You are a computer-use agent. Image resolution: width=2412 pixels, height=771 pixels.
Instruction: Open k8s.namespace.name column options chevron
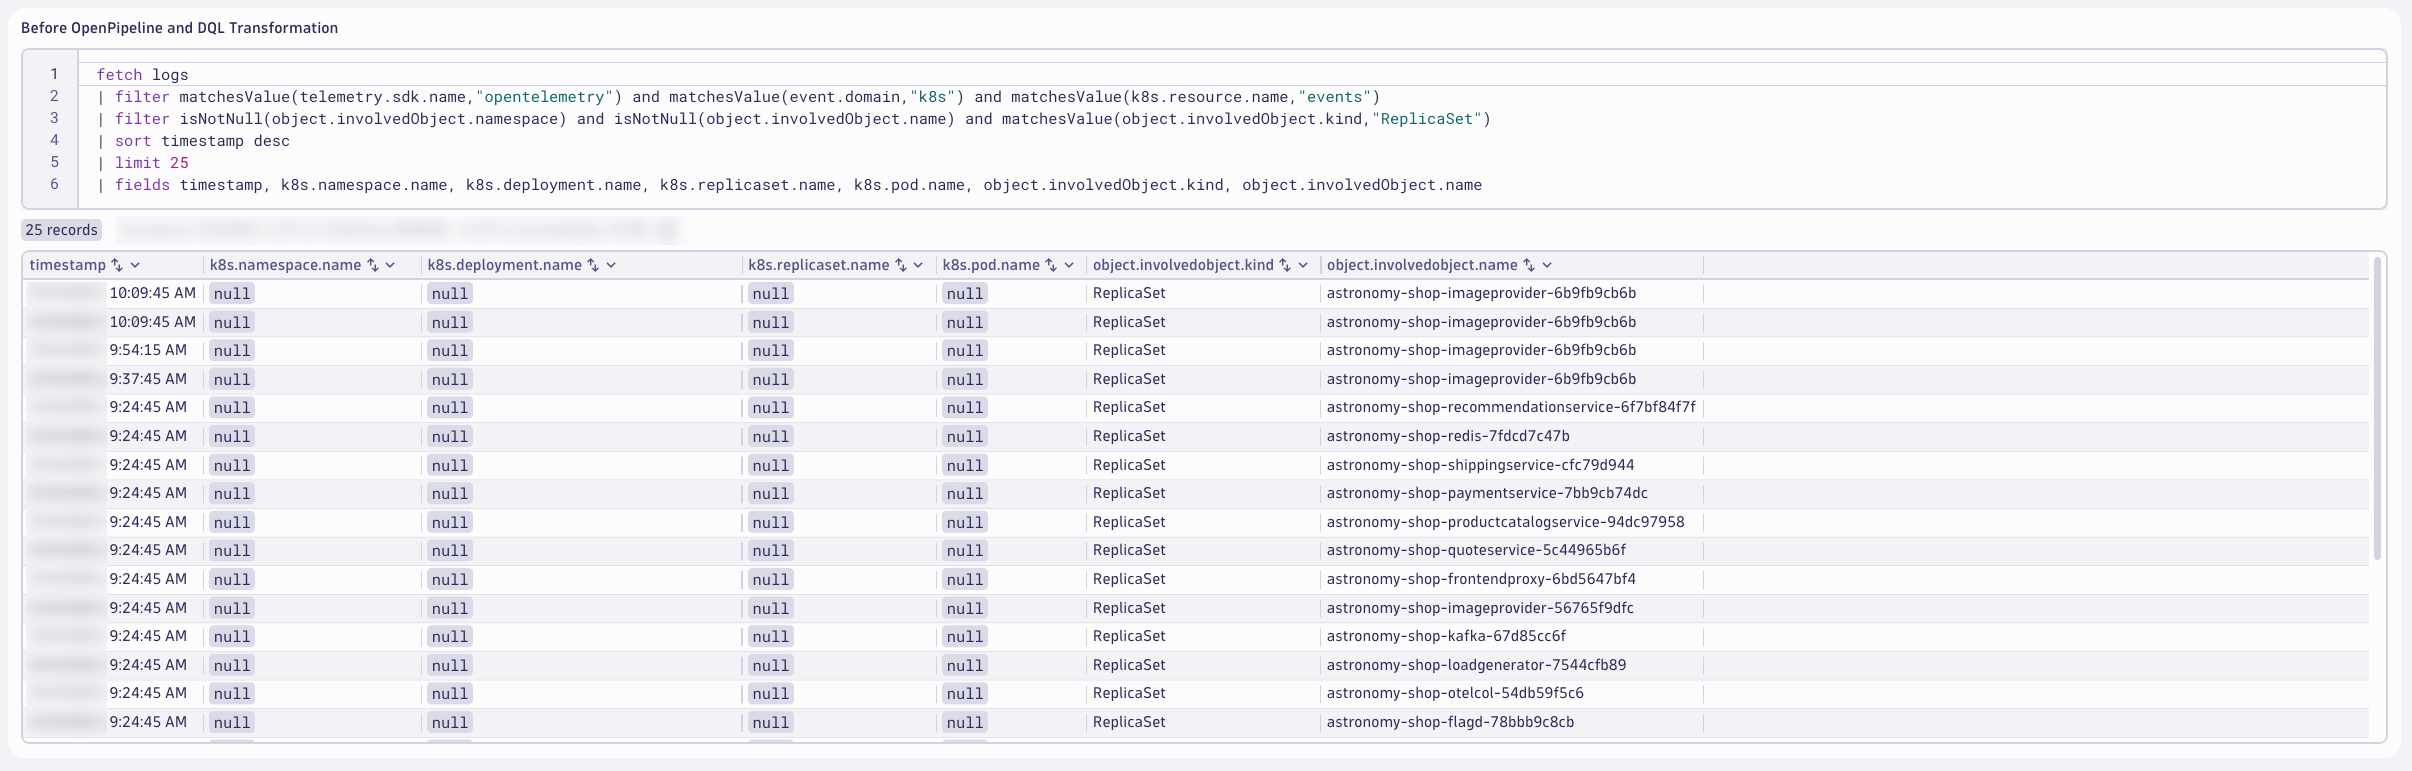(390, 265)
